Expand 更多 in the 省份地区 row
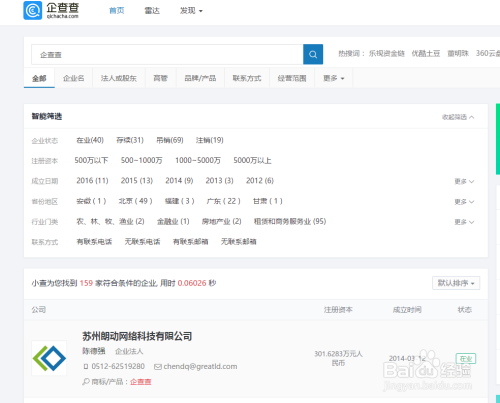Screen dimensions: 500x403 pyautogui.click(x=464, y=202)
